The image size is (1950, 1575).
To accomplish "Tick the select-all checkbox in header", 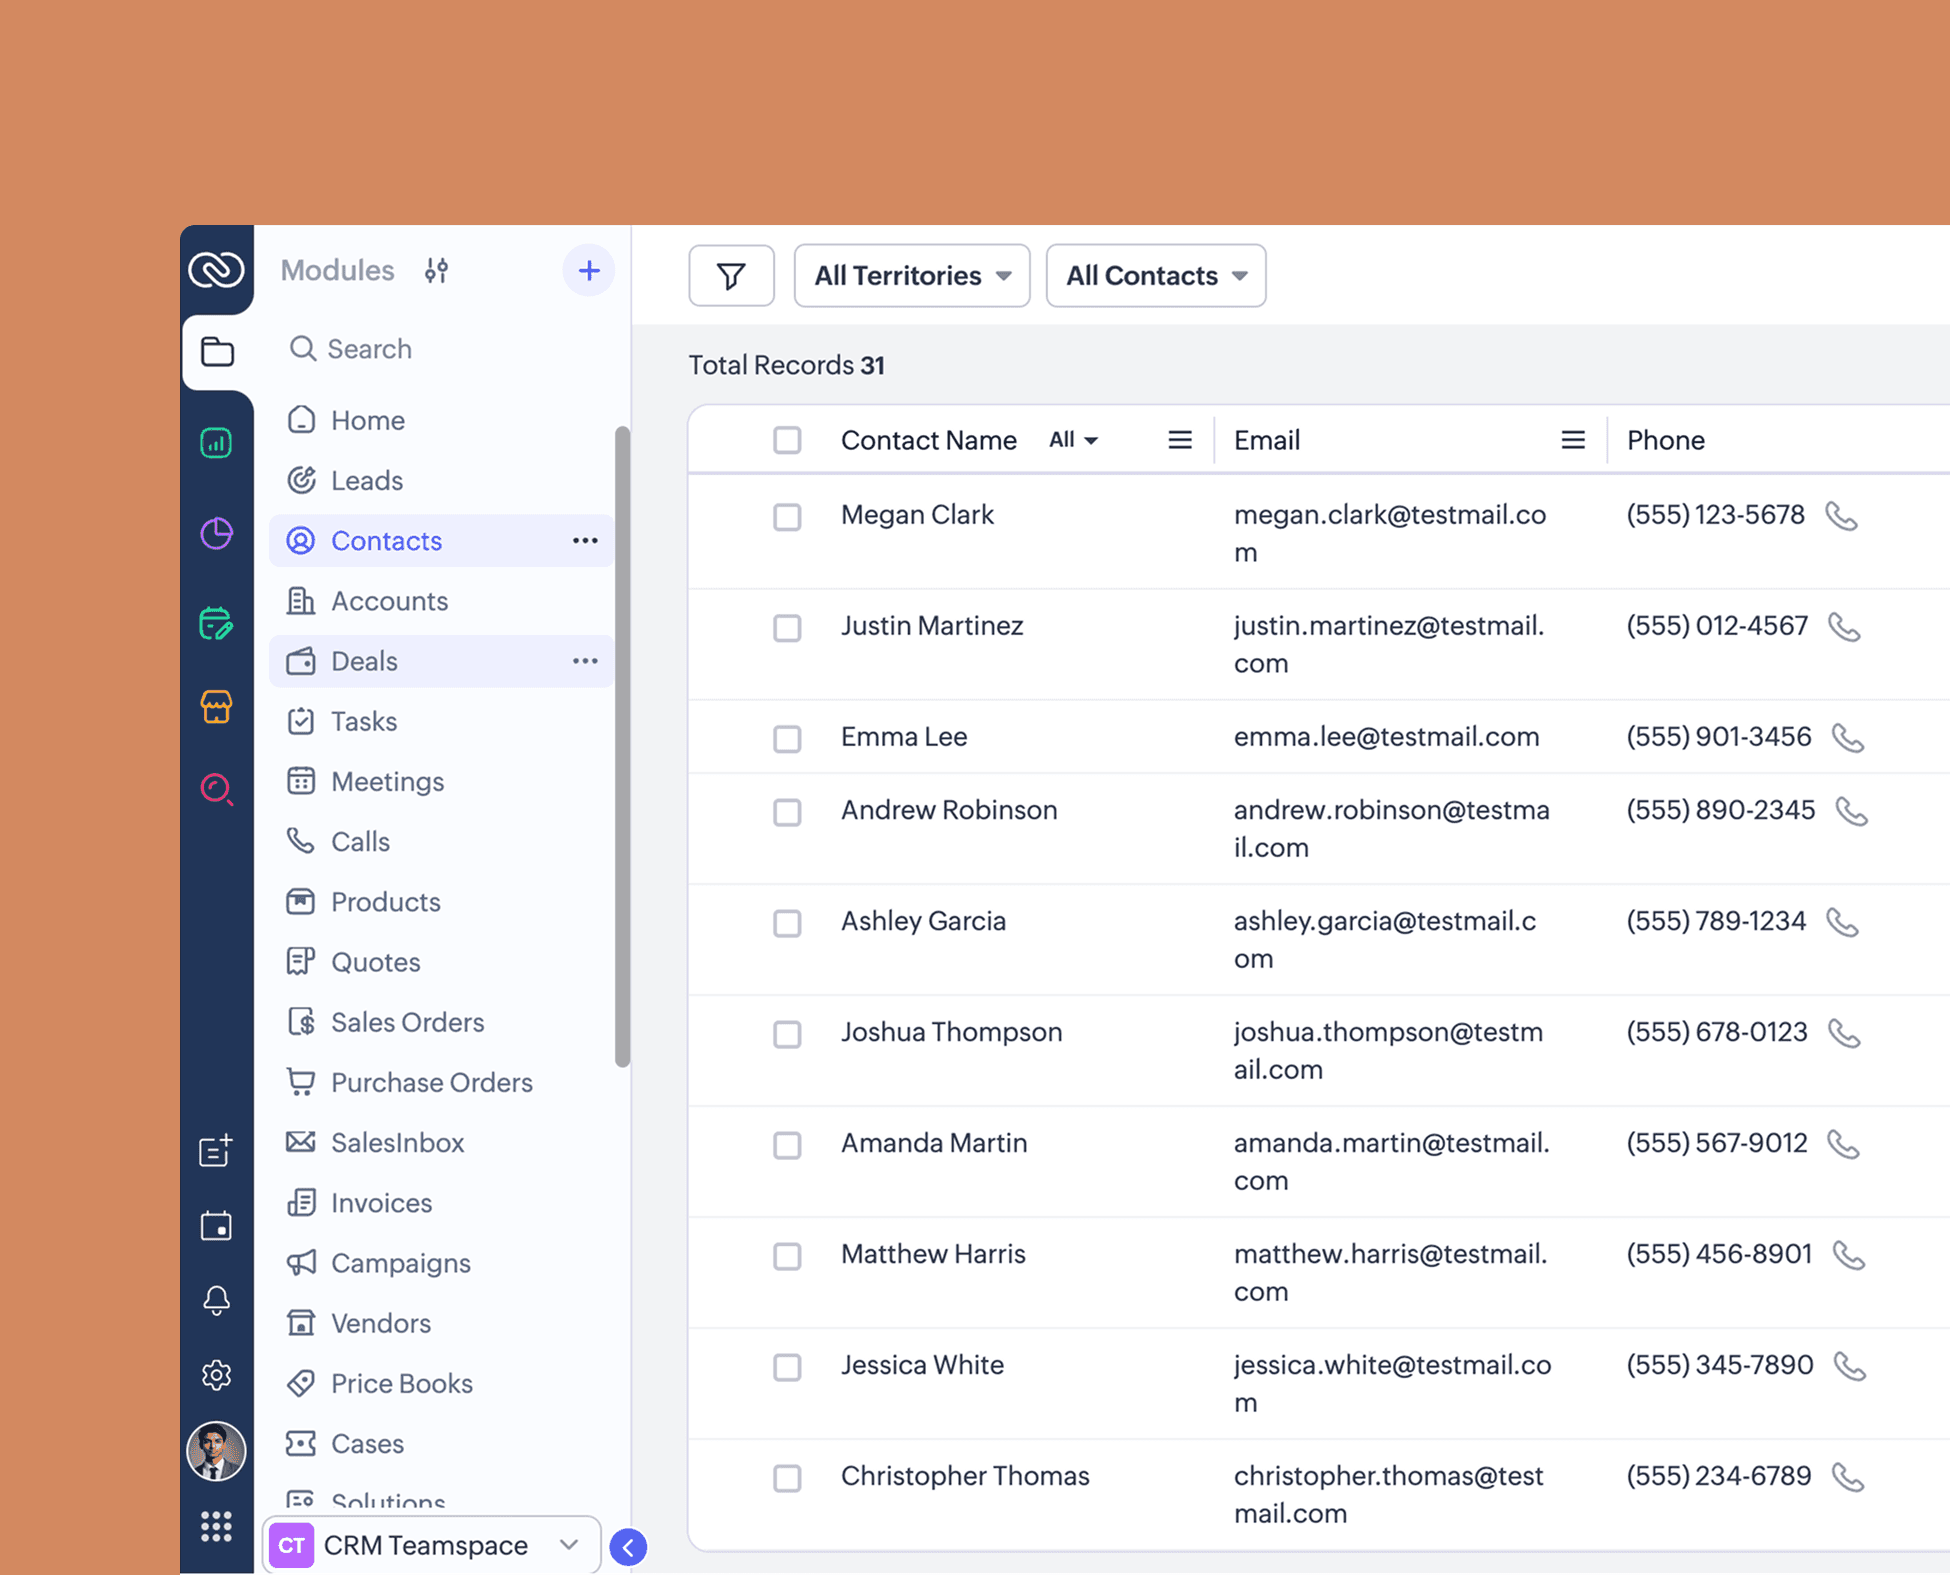I will tap(787, 440).
